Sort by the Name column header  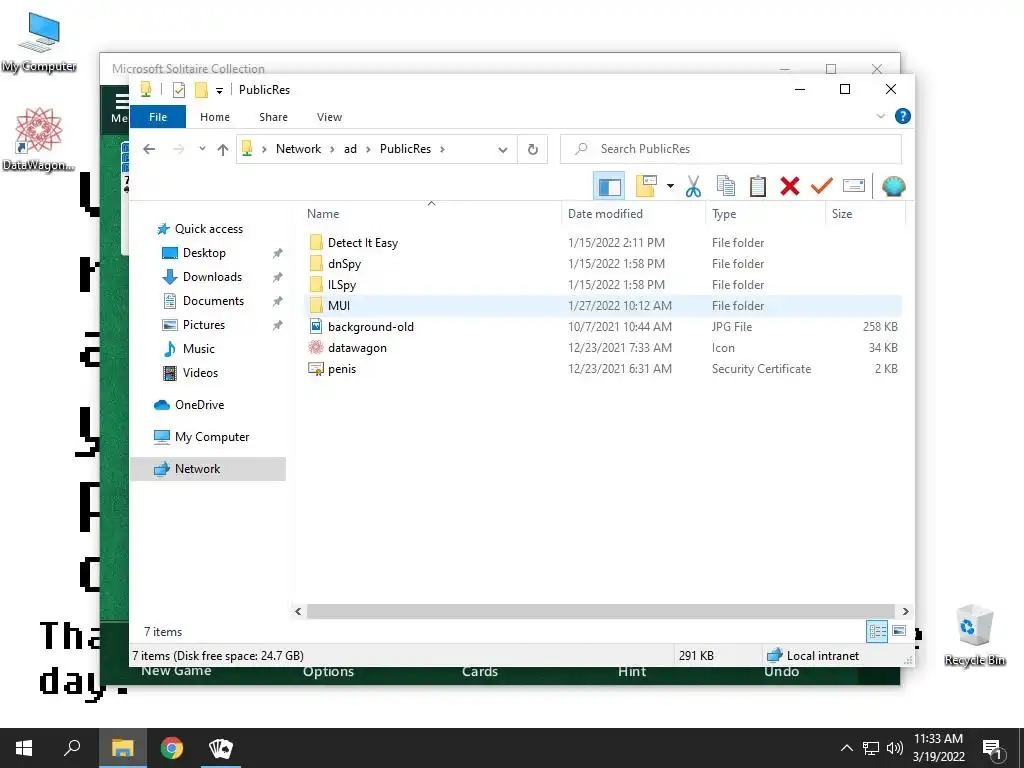pos(323,214)
